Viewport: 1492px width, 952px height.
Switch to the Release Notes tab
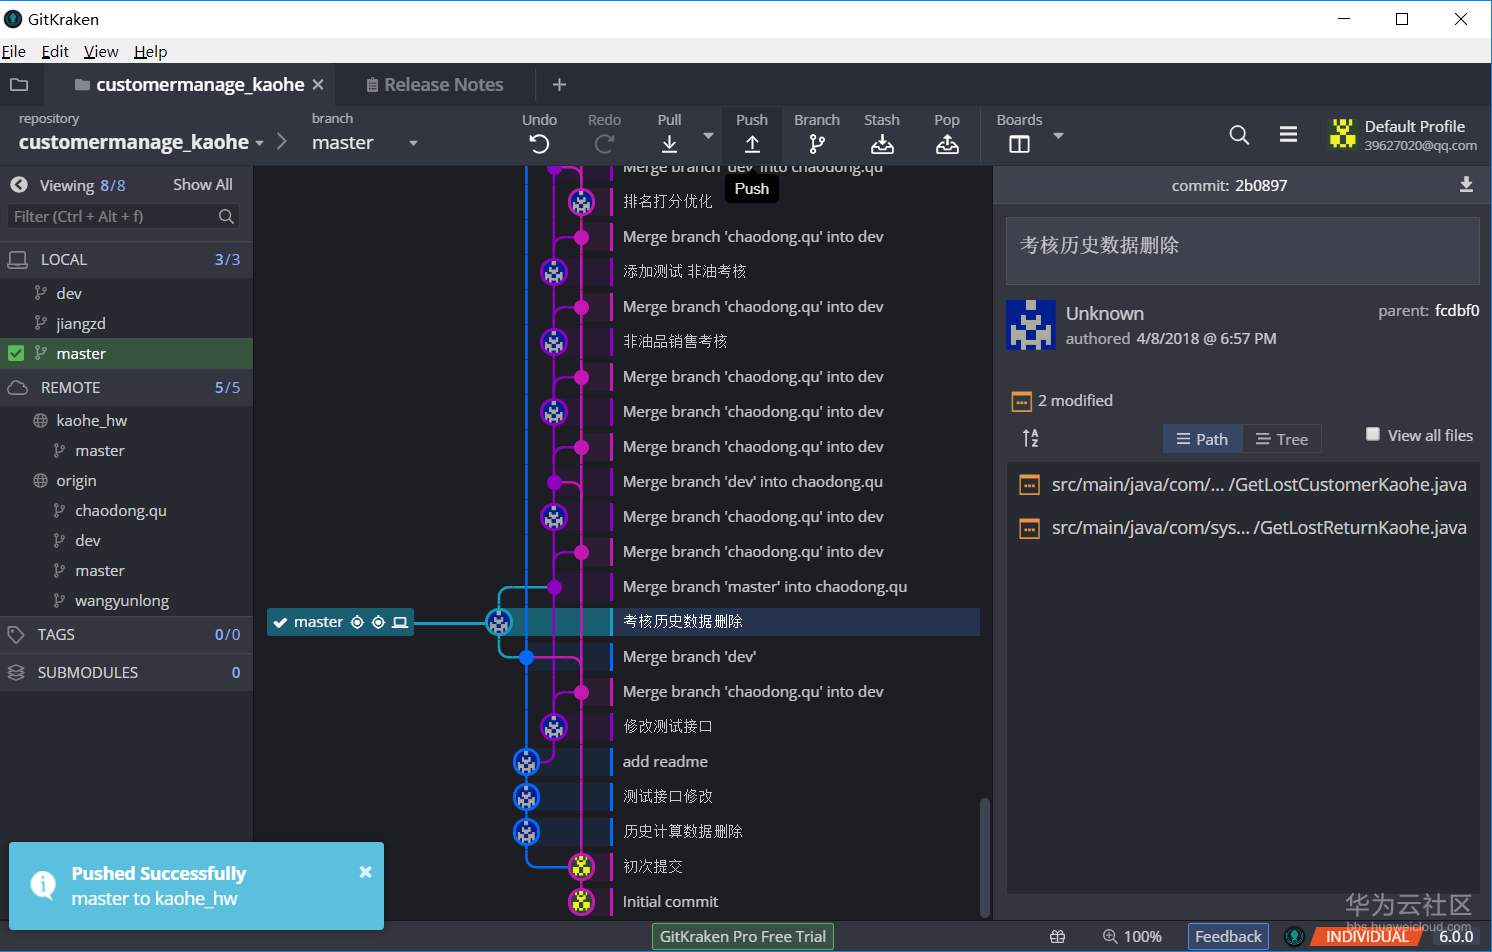434,85
